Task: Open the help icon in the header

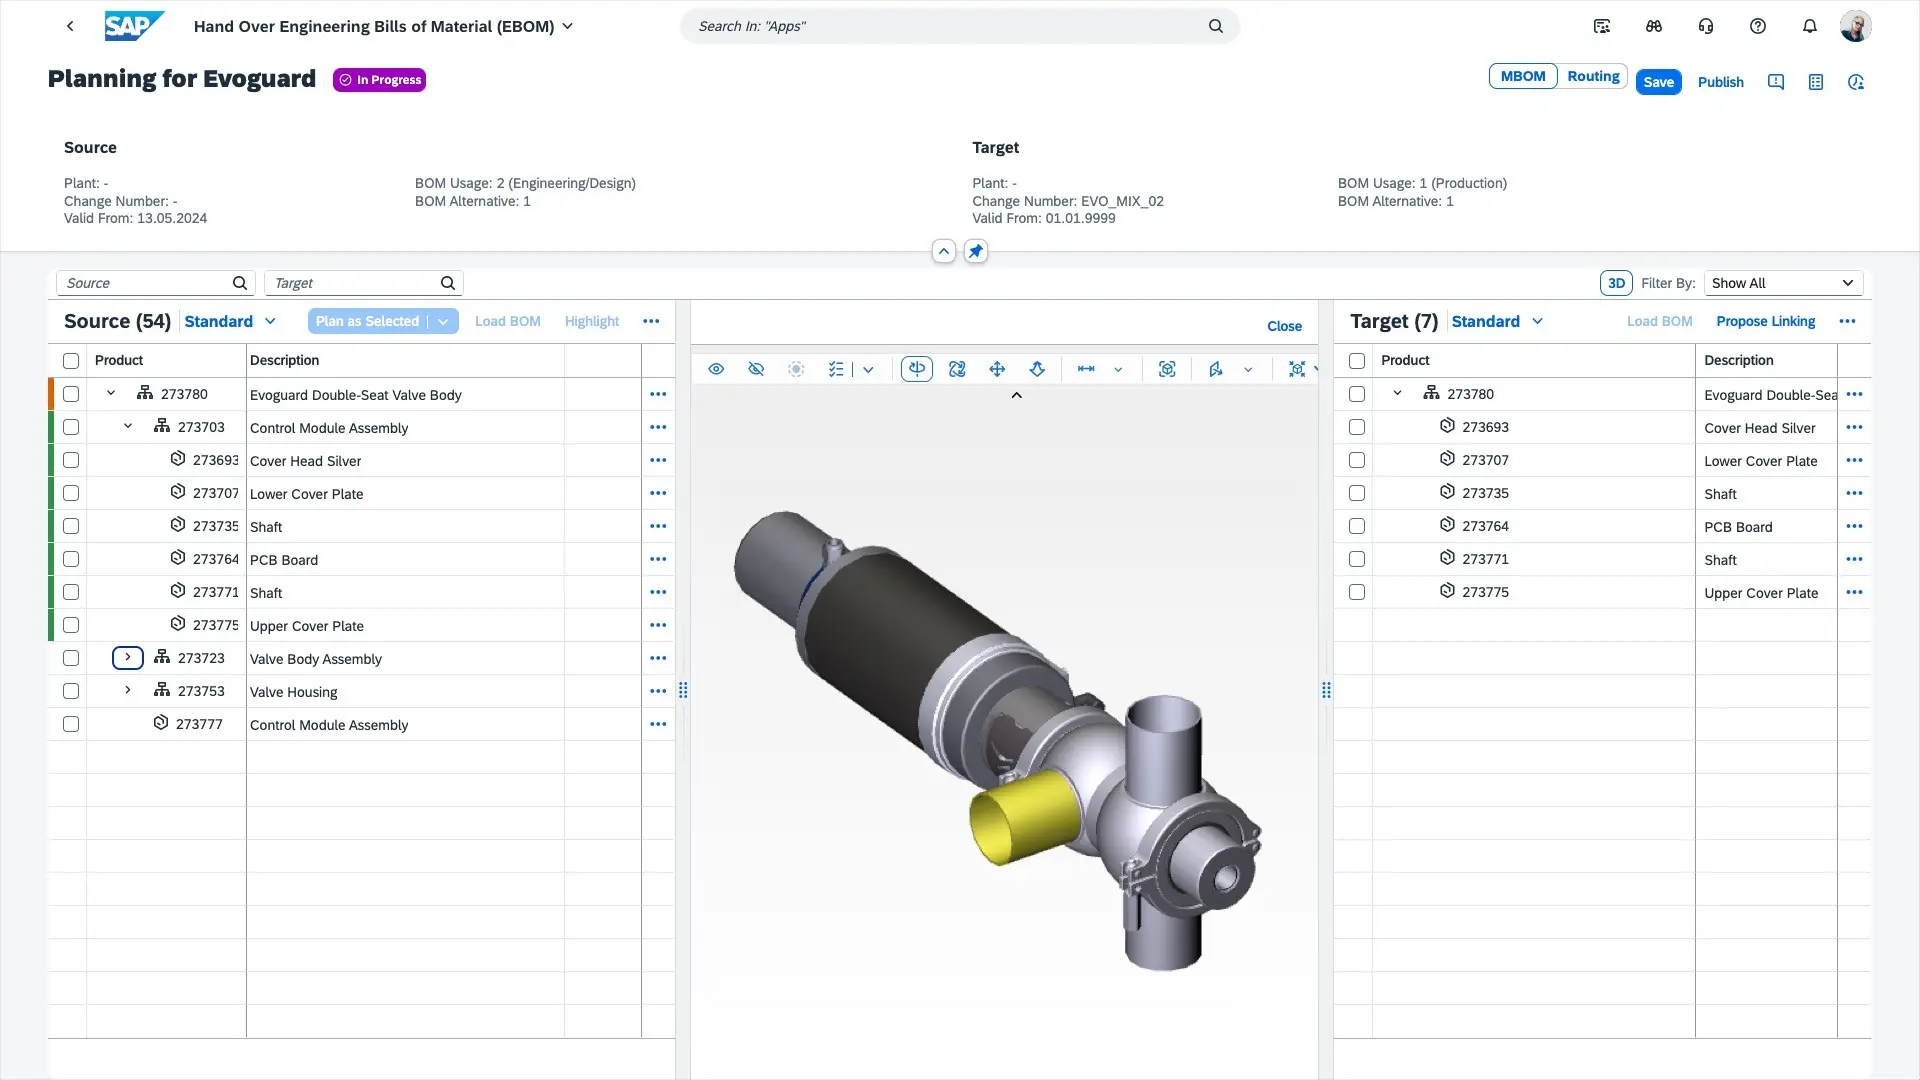Action: coord(1757,26)
